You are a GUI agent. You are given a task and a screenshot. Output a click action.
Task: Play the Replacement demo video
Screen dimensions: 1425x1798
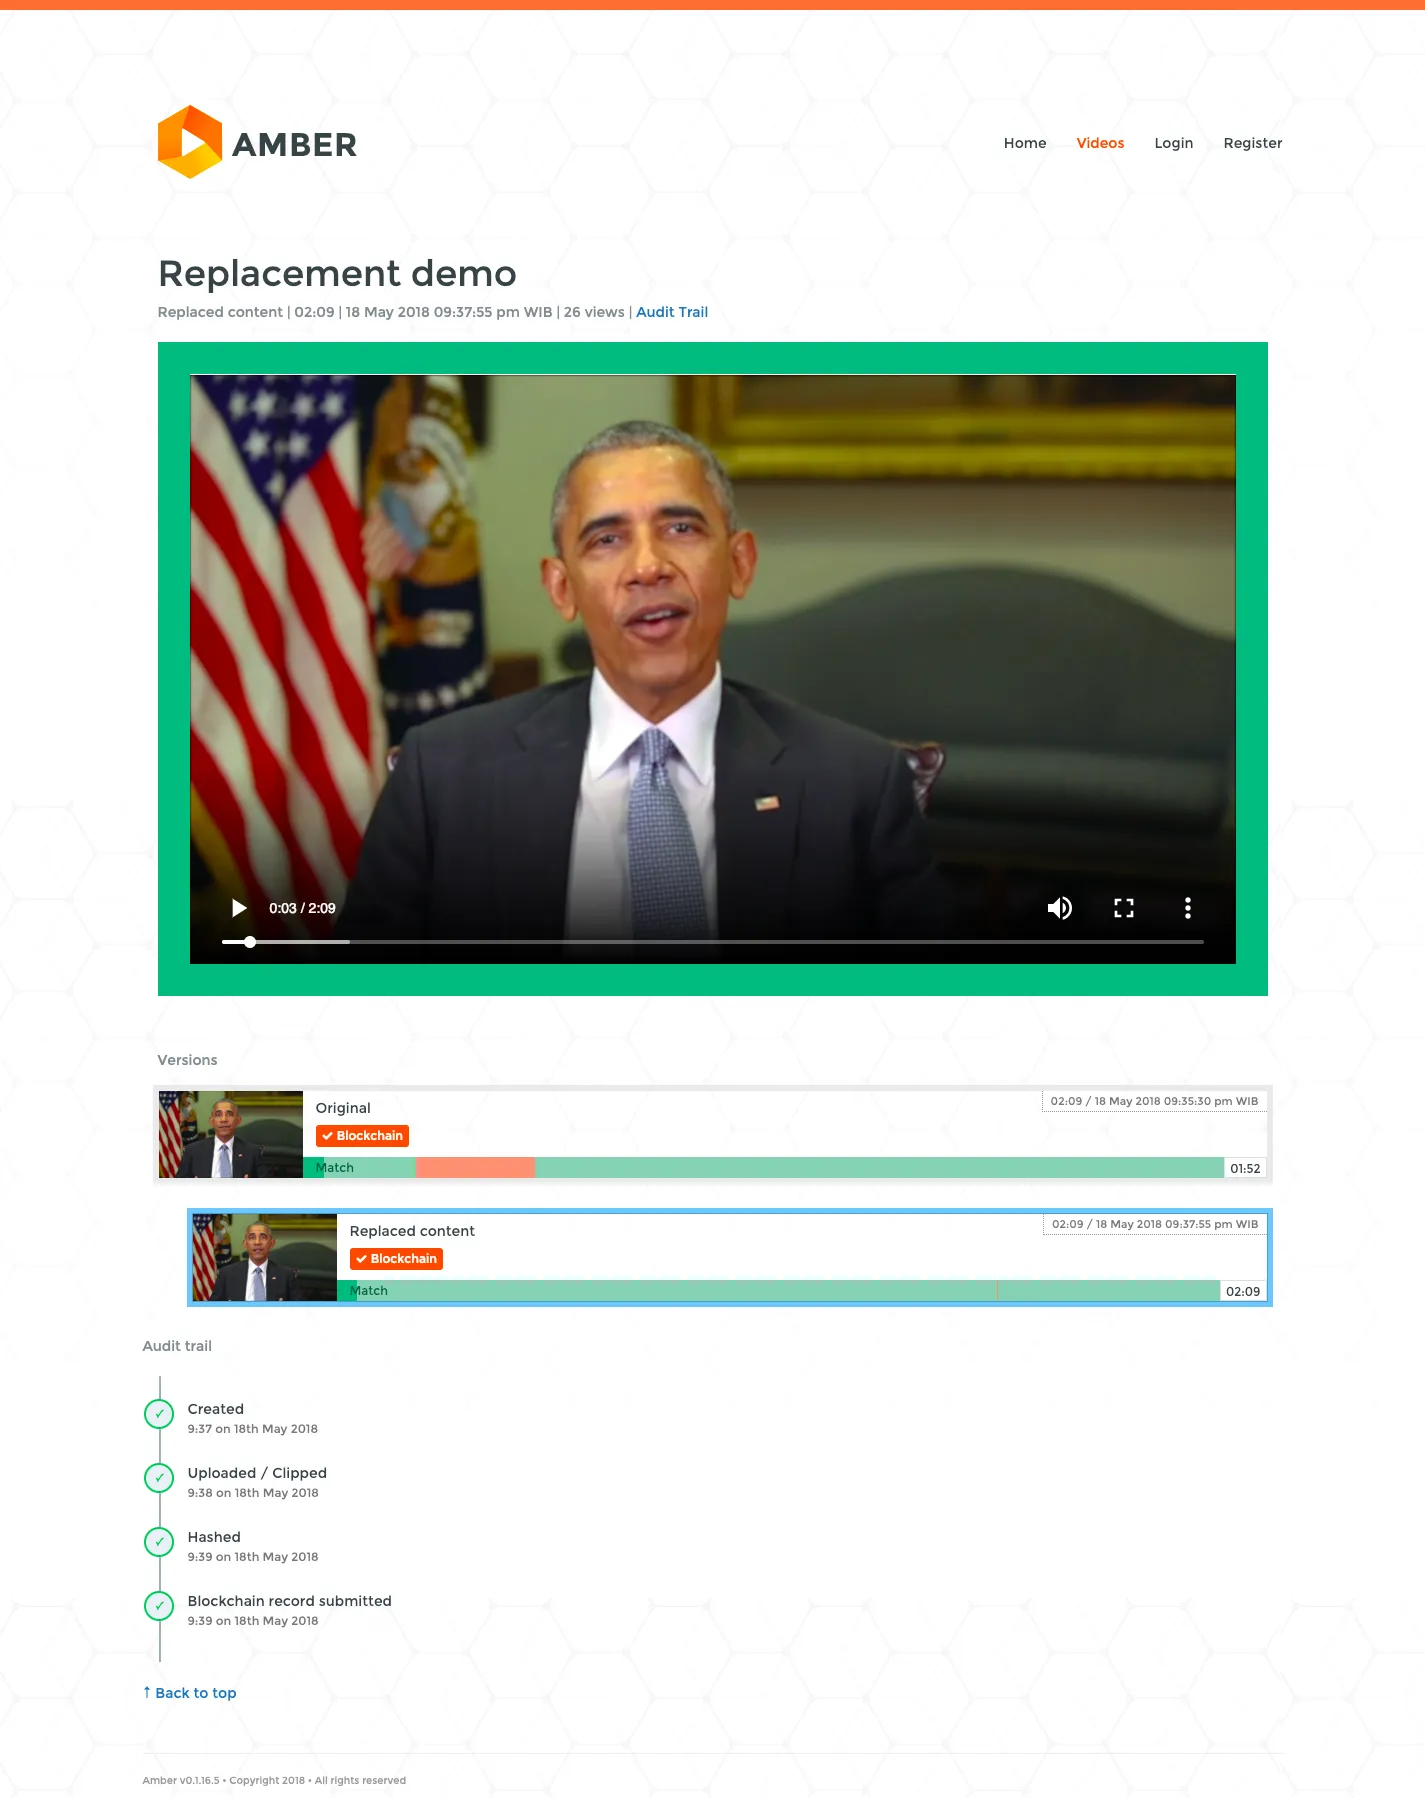[x=239, y=908]
